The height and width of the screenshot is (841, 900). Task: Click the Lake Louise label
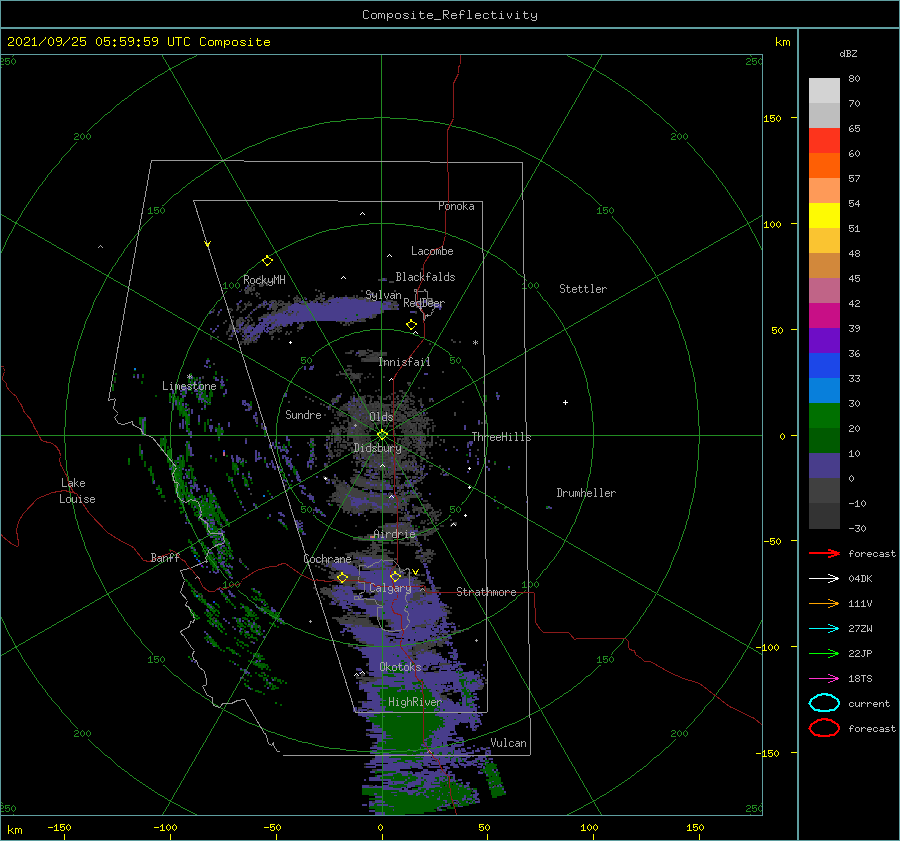click(77, 491)
